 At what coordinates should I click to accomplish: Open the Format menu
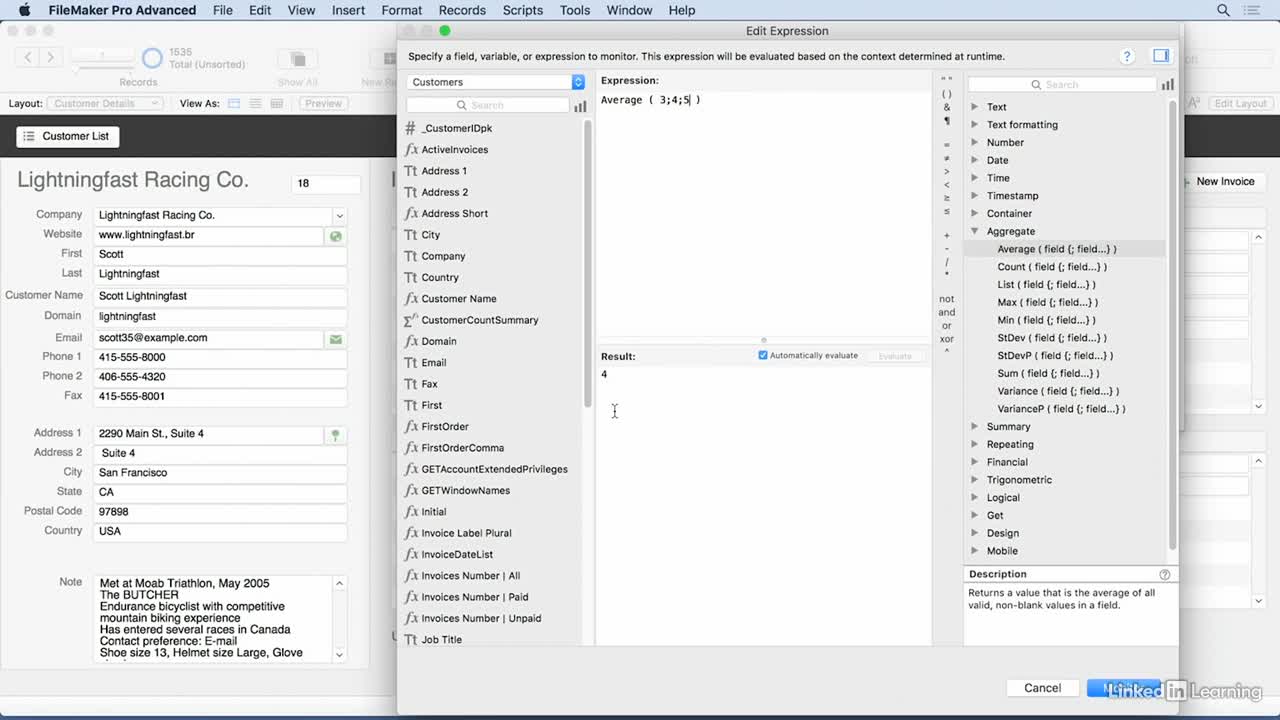401,10
